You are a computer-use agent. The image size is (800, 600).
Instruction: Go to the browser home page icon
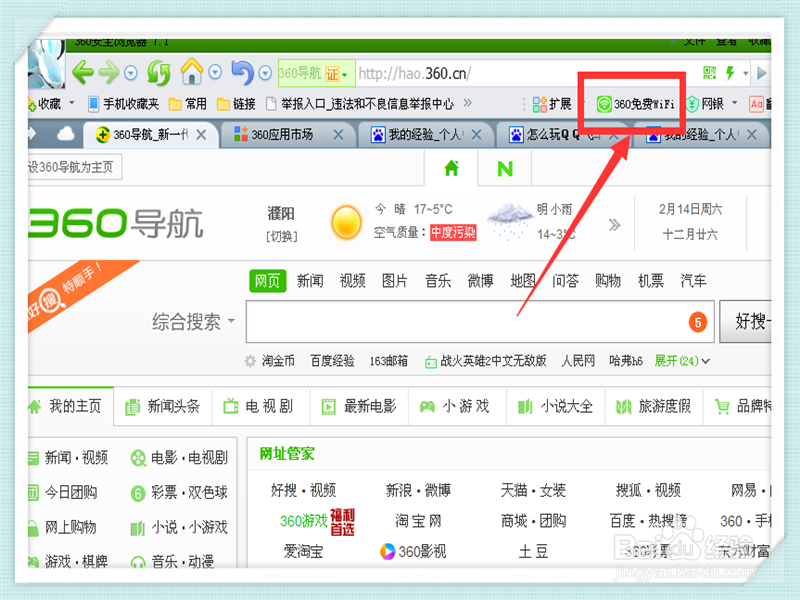(x=192, y=71)
